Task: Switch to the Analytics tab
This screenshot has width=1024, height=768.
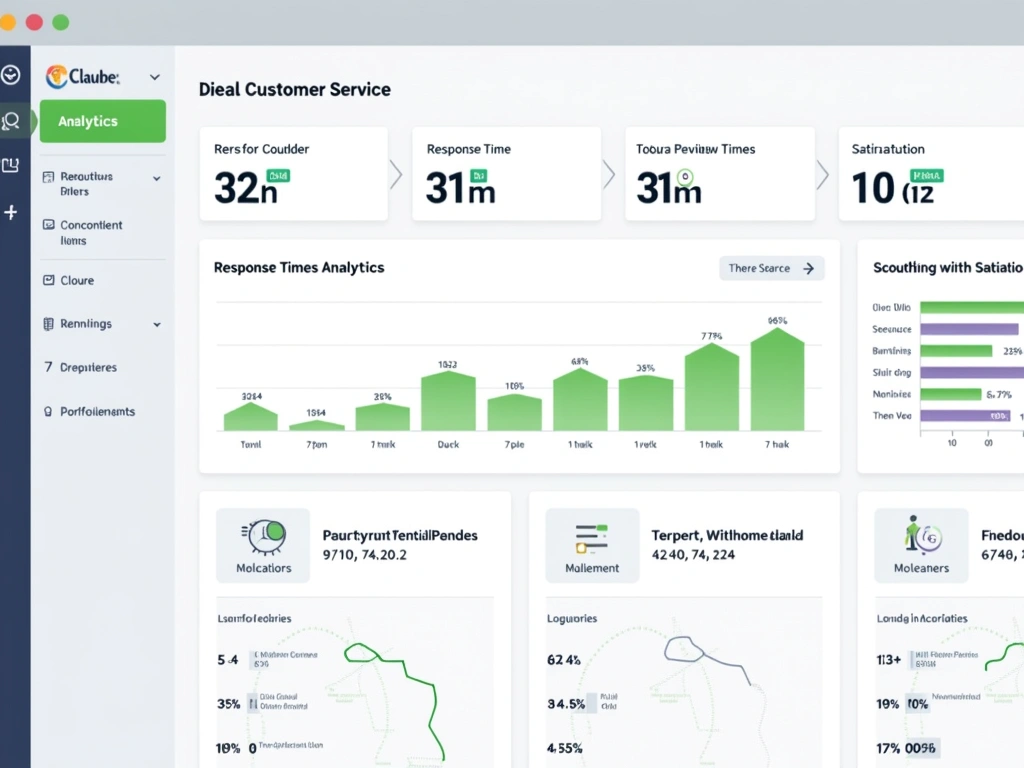Action: [102, 121]
